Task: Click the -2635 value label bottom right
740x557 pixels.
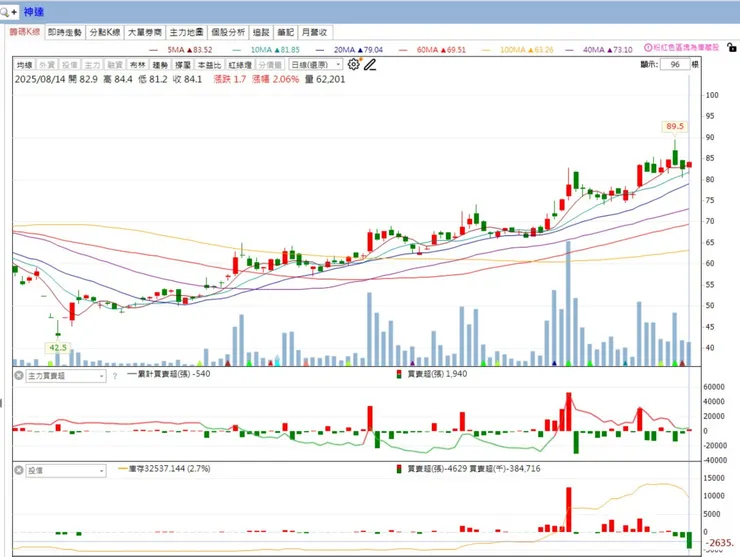Action: click(720, 543)
